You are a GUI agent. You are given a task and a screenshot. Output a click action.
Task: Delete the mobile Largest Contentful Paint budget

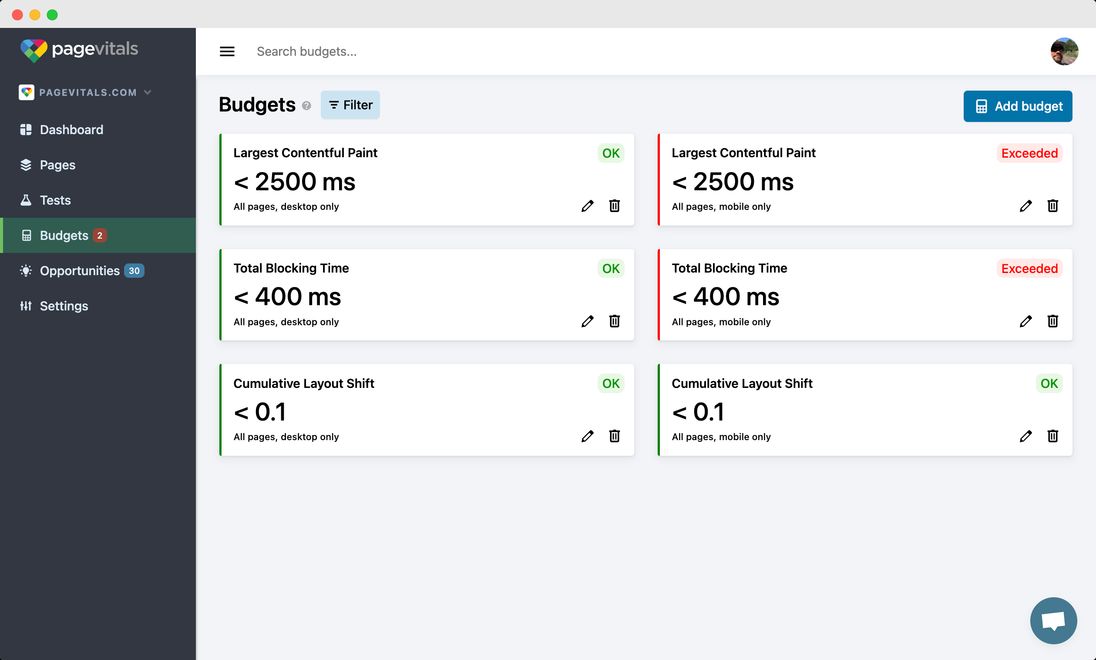(x=1052, y=206)
